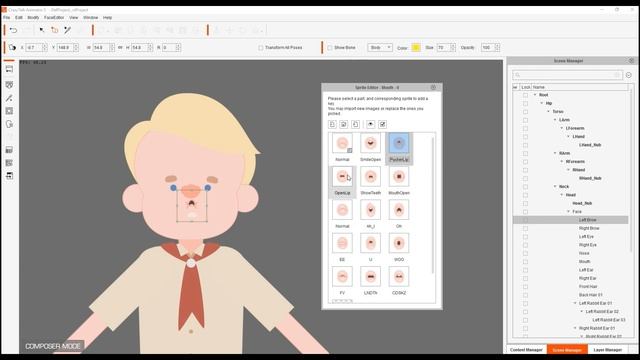Viewport: 640px width, 360px height.
Task: Collapse the LForearm tree node
Action: coord(562,128)
